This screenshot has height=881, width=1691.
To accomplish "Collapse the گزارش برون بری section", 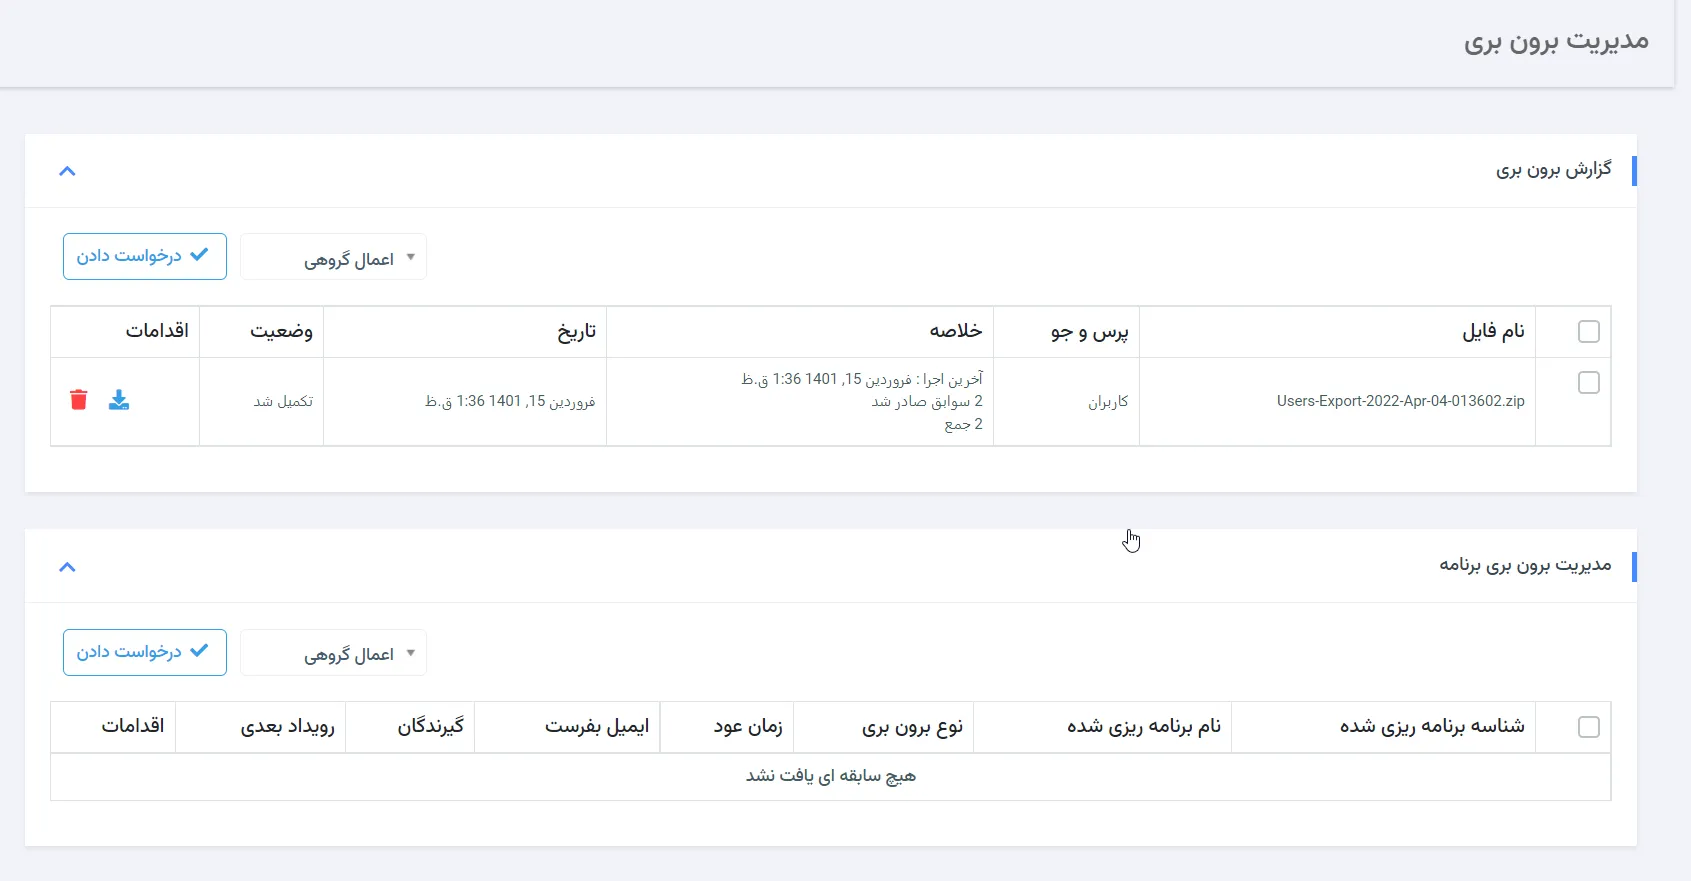I will click(x=67, y=171).
